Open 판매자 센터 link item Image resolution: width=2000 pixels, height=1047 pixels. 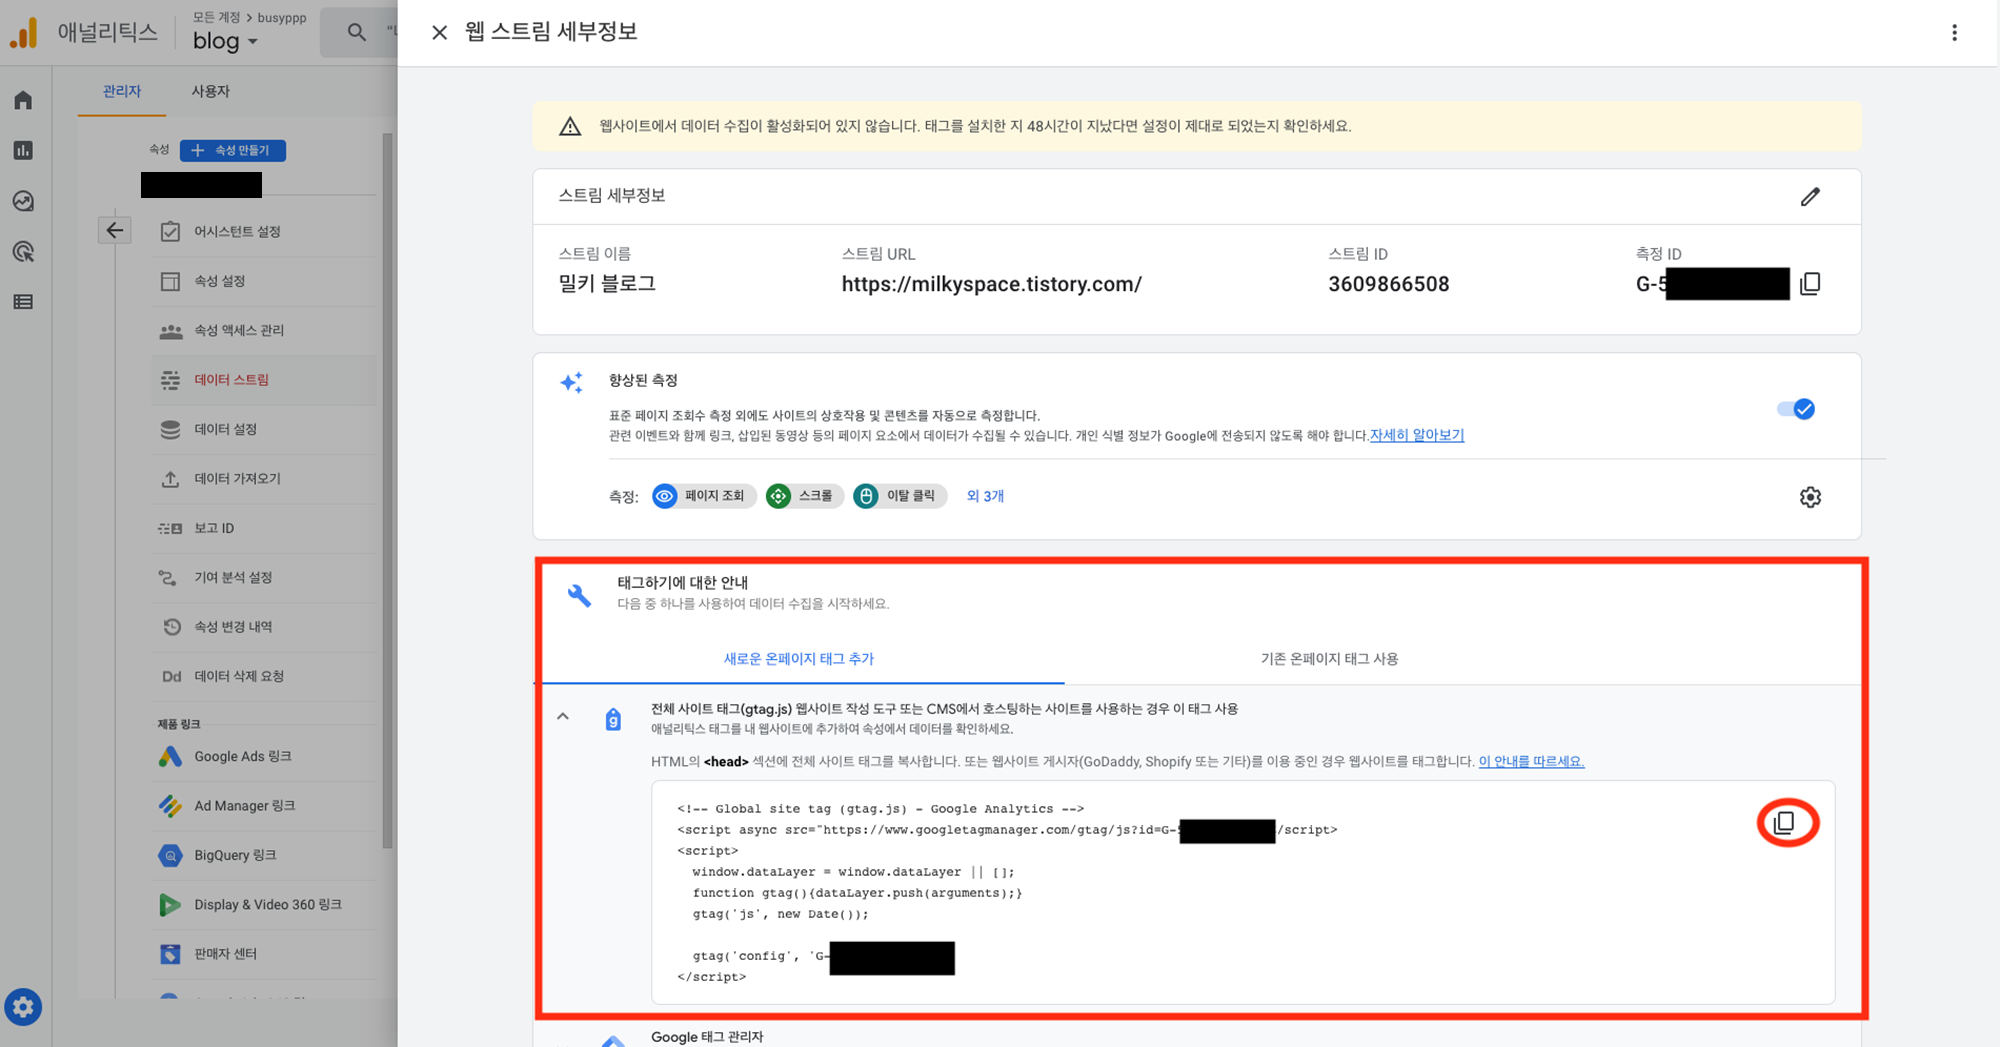coord(264,954)
